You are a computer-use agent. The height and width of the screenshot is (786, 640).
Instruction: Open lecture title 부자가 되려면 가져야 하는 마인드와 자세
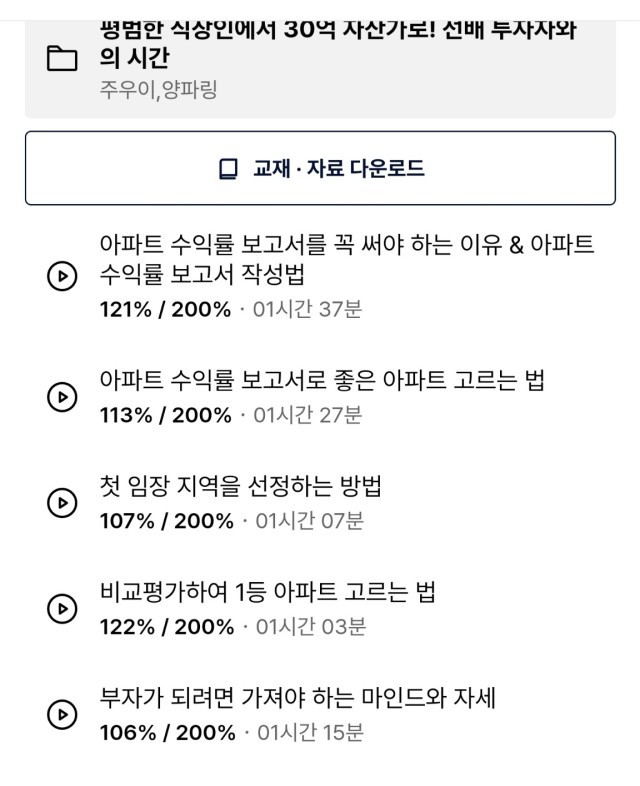tap(297, 698)
